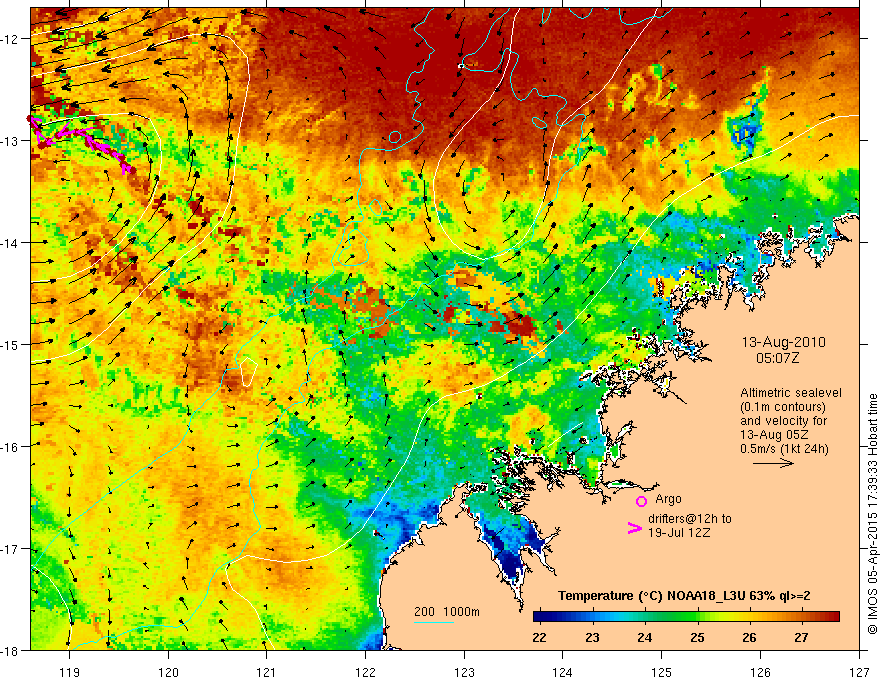880x680 pixels.
Task: Click longitude axis label "119"
Action: 70,672
